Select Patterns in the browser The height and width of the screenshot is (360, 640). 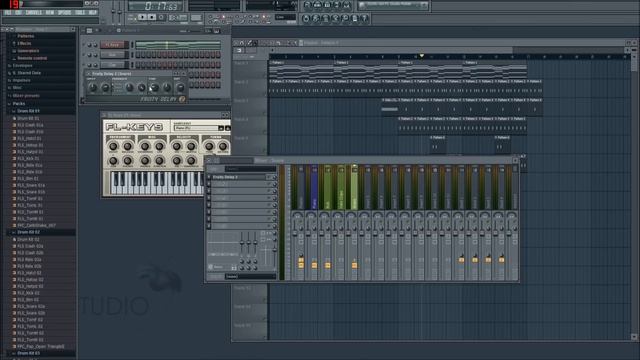tap(26, 36)
